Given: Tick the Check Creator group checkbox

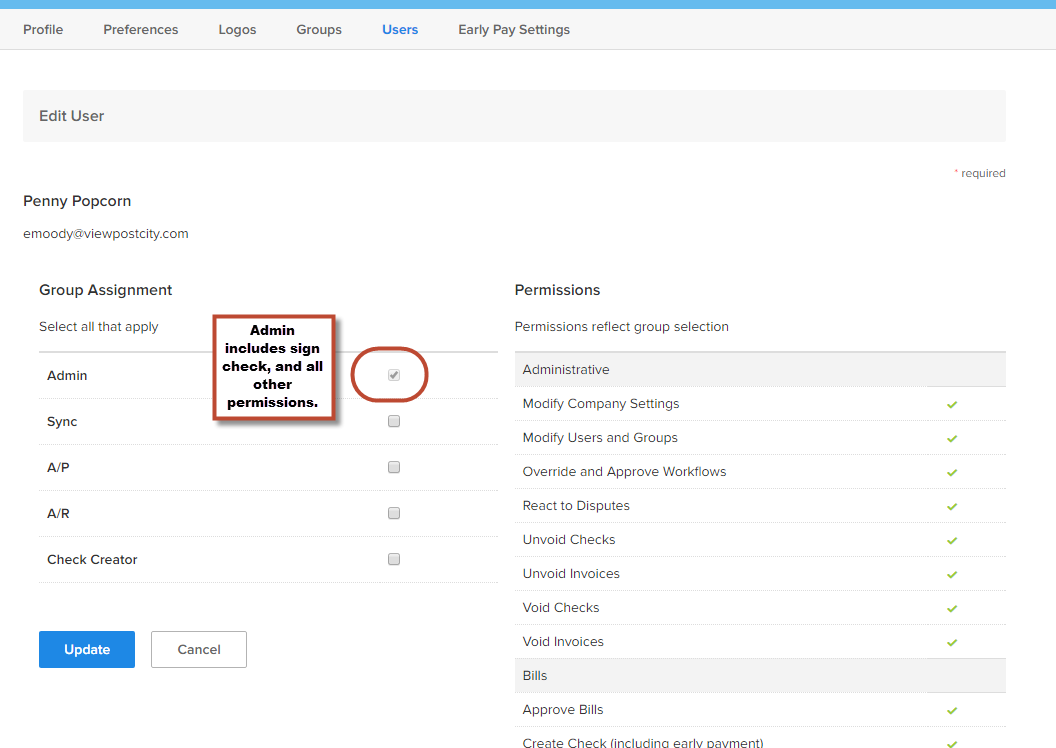Looking at the screenshot, I should click(394, 559).
